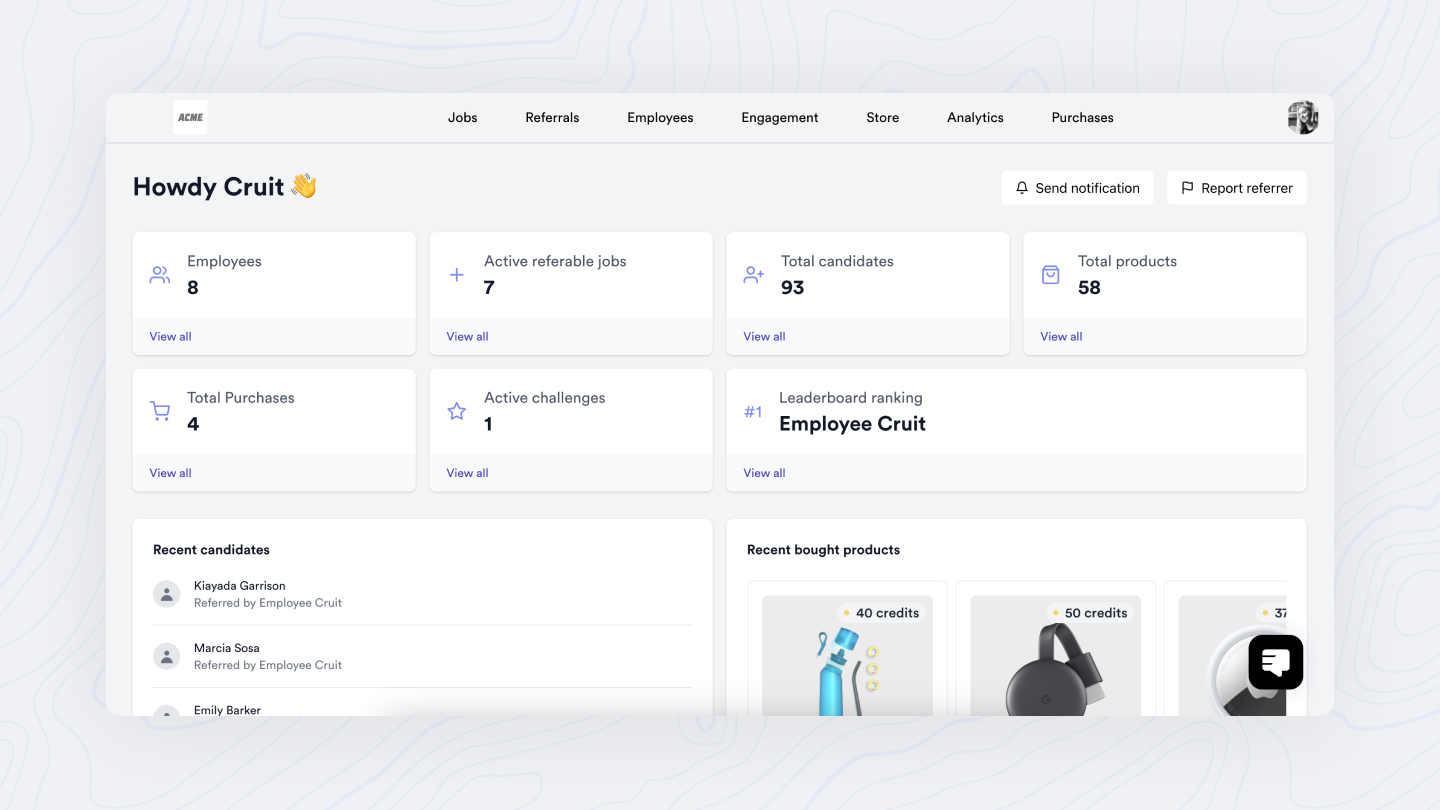Open the 40 credits water bottle product
The width and height of the screenshot is (1440, 810).
click(x=847, y=660)
